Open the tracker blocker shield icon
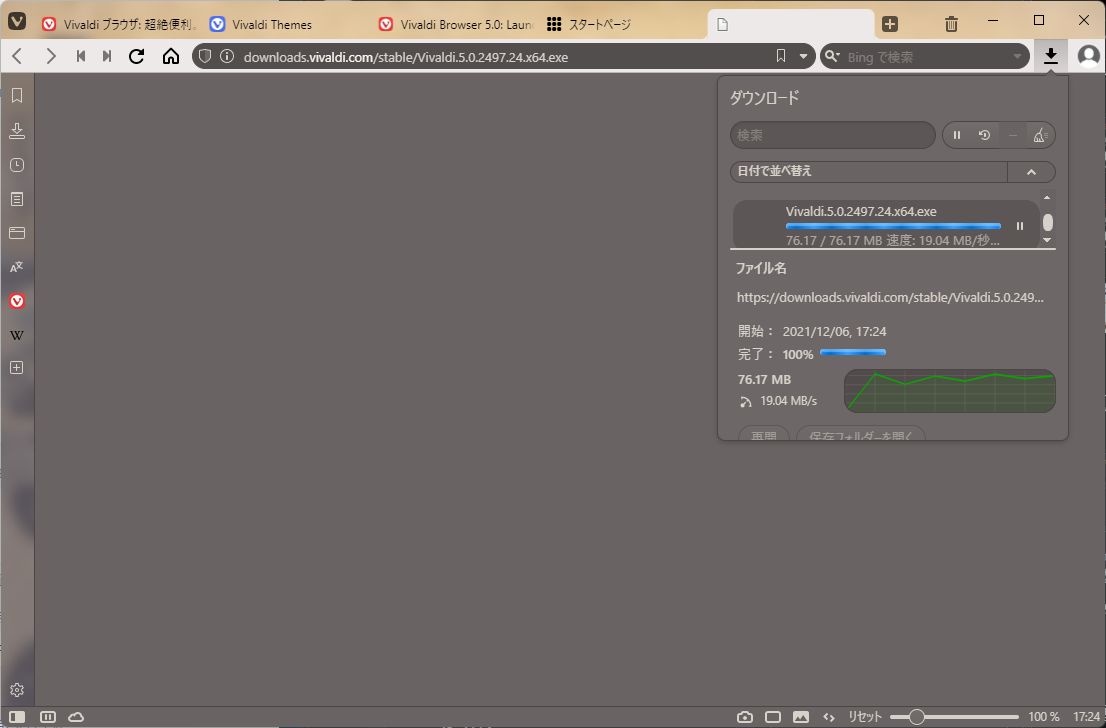 (205, 56)
